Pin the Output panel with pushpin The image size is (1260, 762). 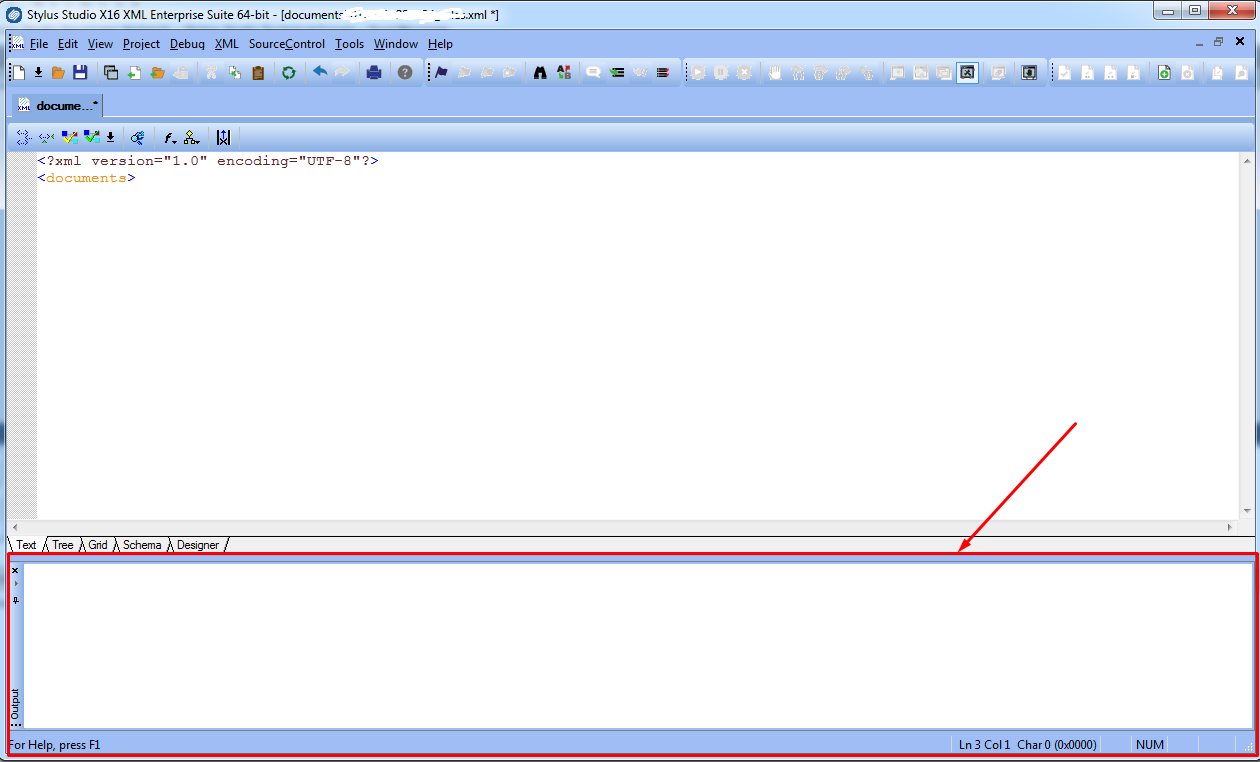tap(15, 600)
